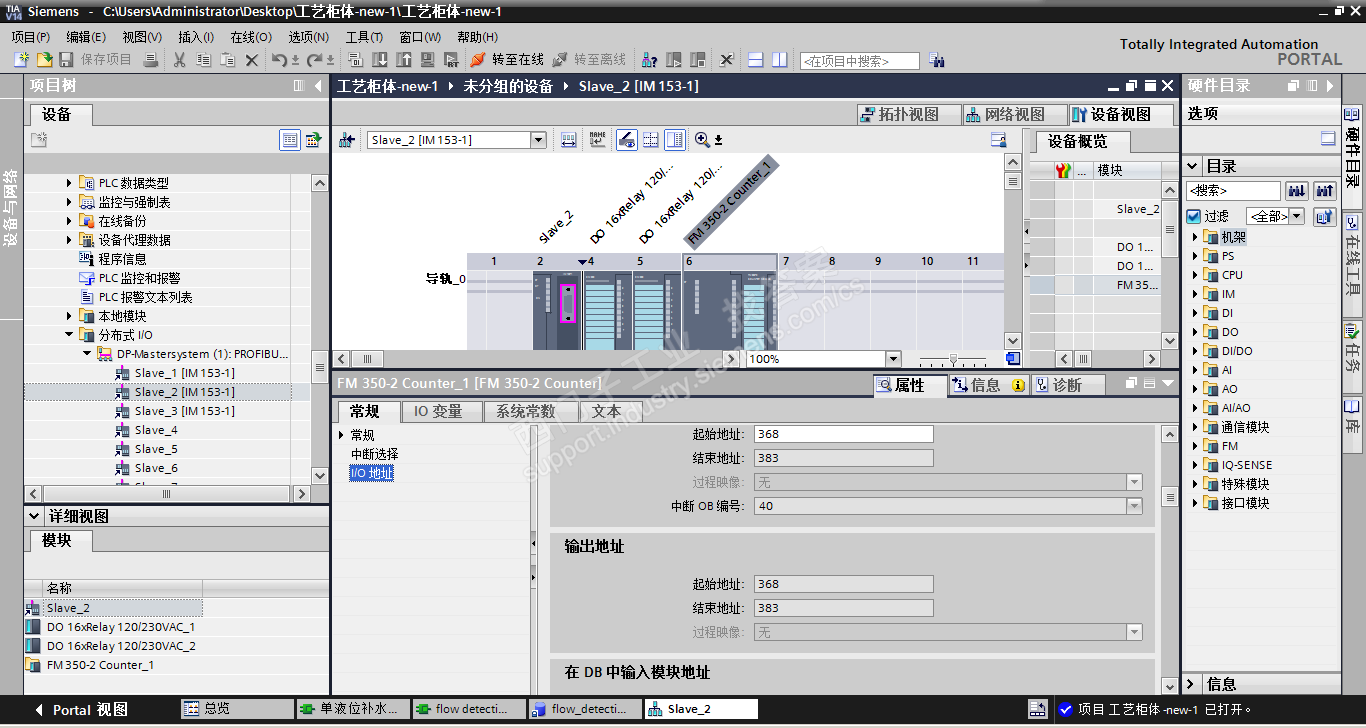Delete the selection with the X icon
Image resolution: width=1366 pixels, height=728 pixels.
(252, 60)
